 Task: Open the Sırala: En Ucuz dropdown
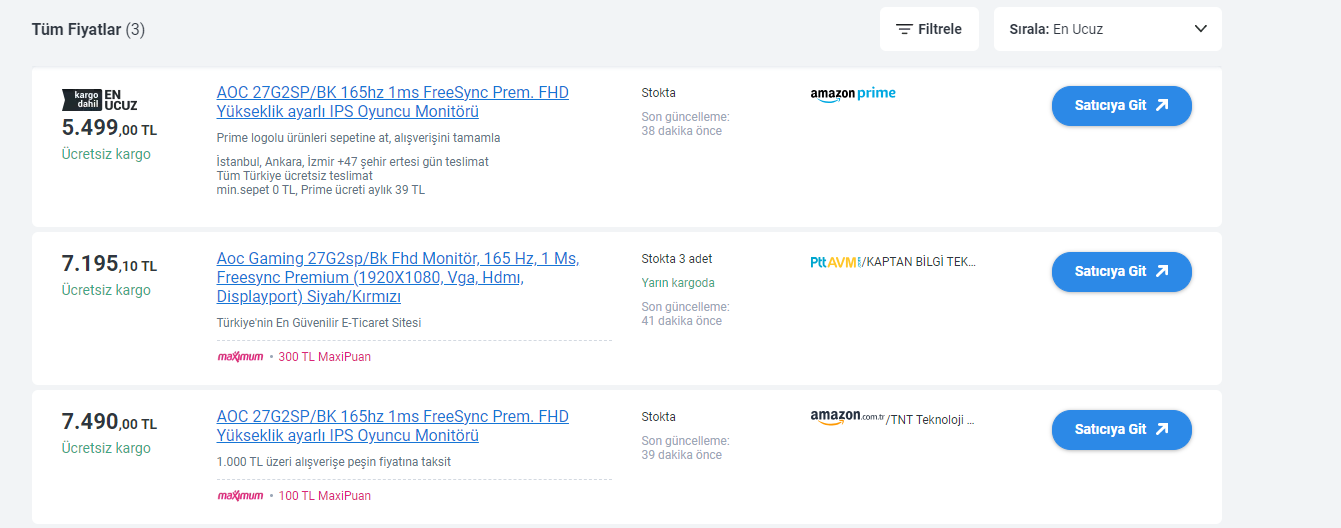tap(1107, 29)
